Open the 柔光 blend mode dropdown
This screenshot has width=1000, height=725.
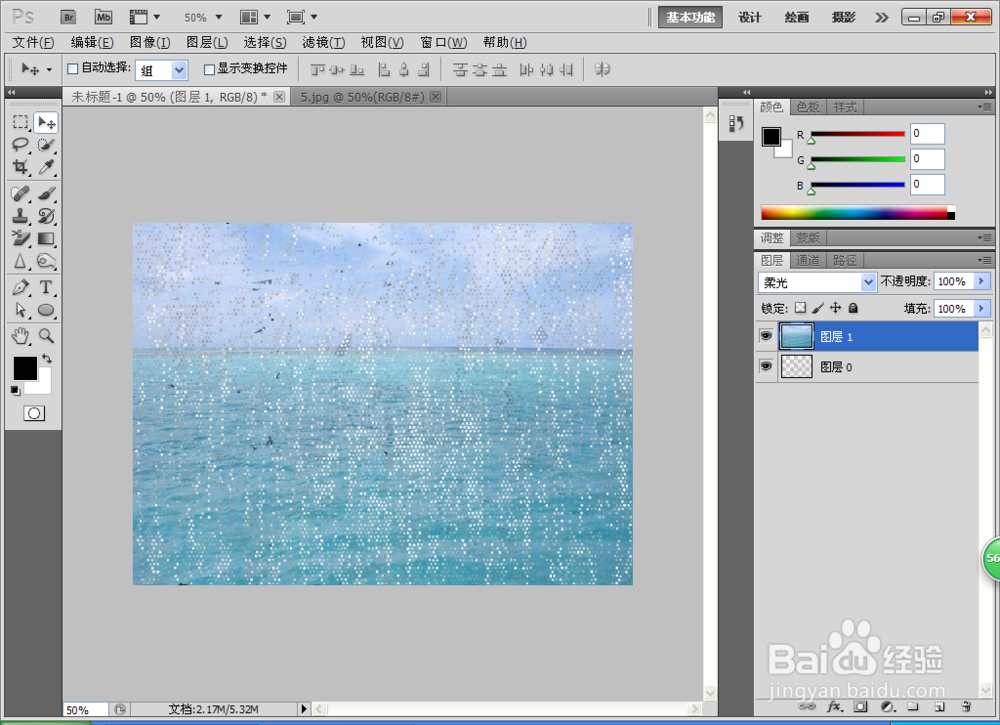(868, 281)
